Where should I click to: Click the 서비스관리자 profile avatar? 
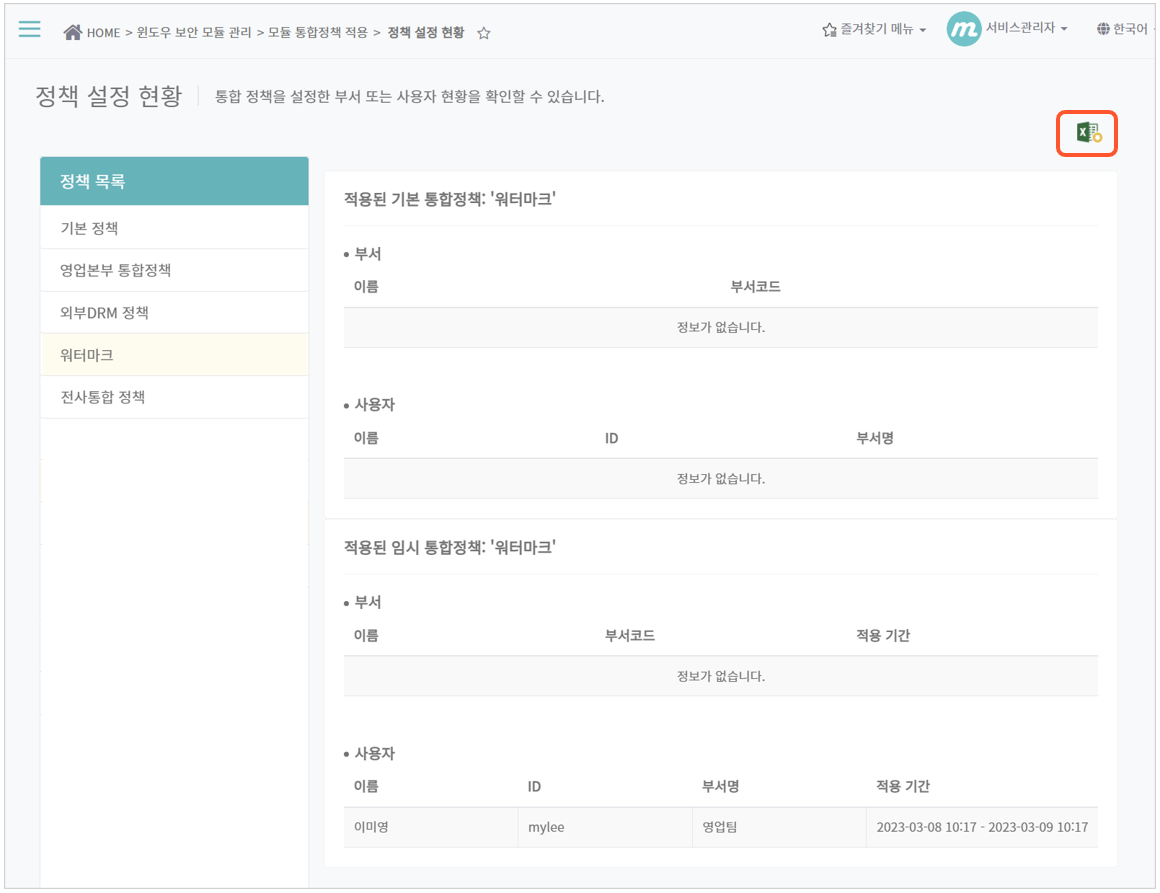pyautogui.click(x=964, y=29)
